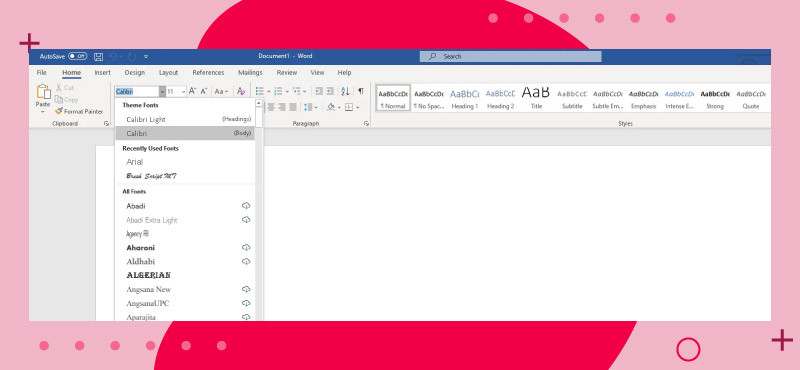Screen dimensions: 800x370
Task: Click the Copy button
Action: pos(67,100)
